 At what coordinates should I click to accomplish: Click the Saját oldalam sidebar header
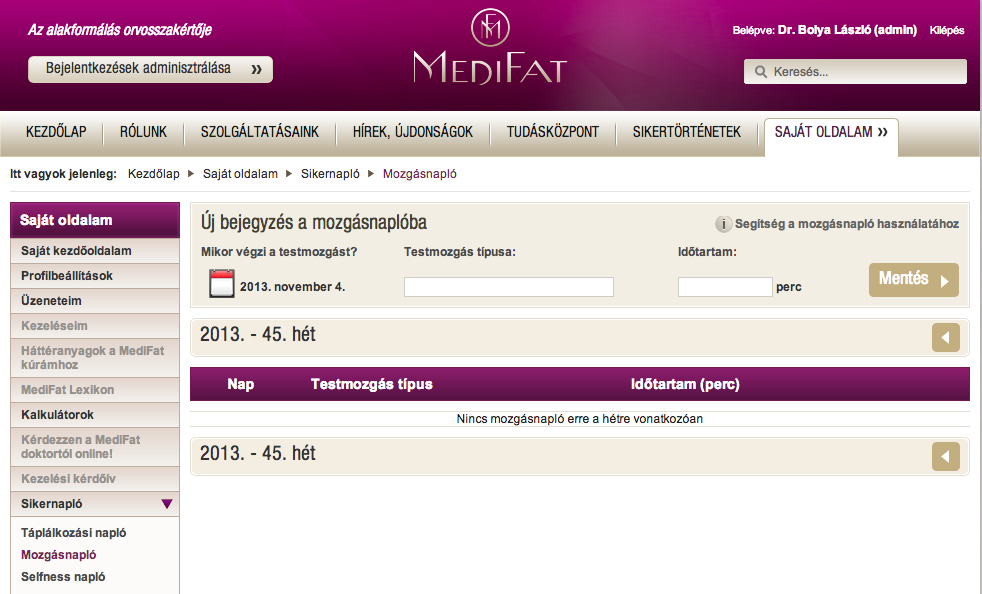[95, 220]
